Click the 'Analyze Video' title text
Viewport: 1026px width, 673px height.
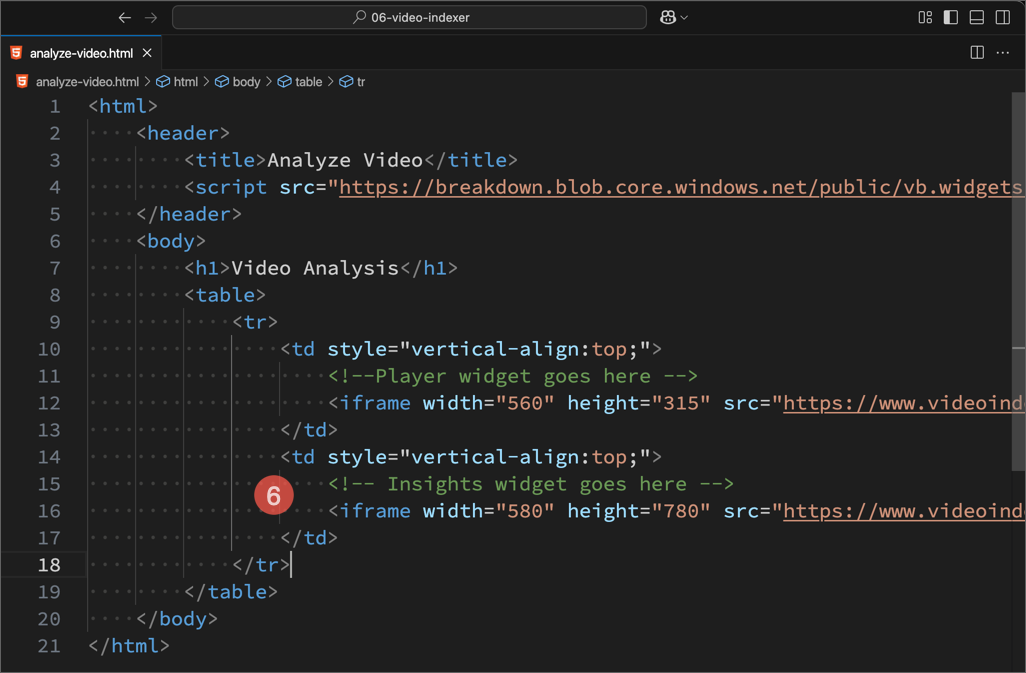[345, 160]
